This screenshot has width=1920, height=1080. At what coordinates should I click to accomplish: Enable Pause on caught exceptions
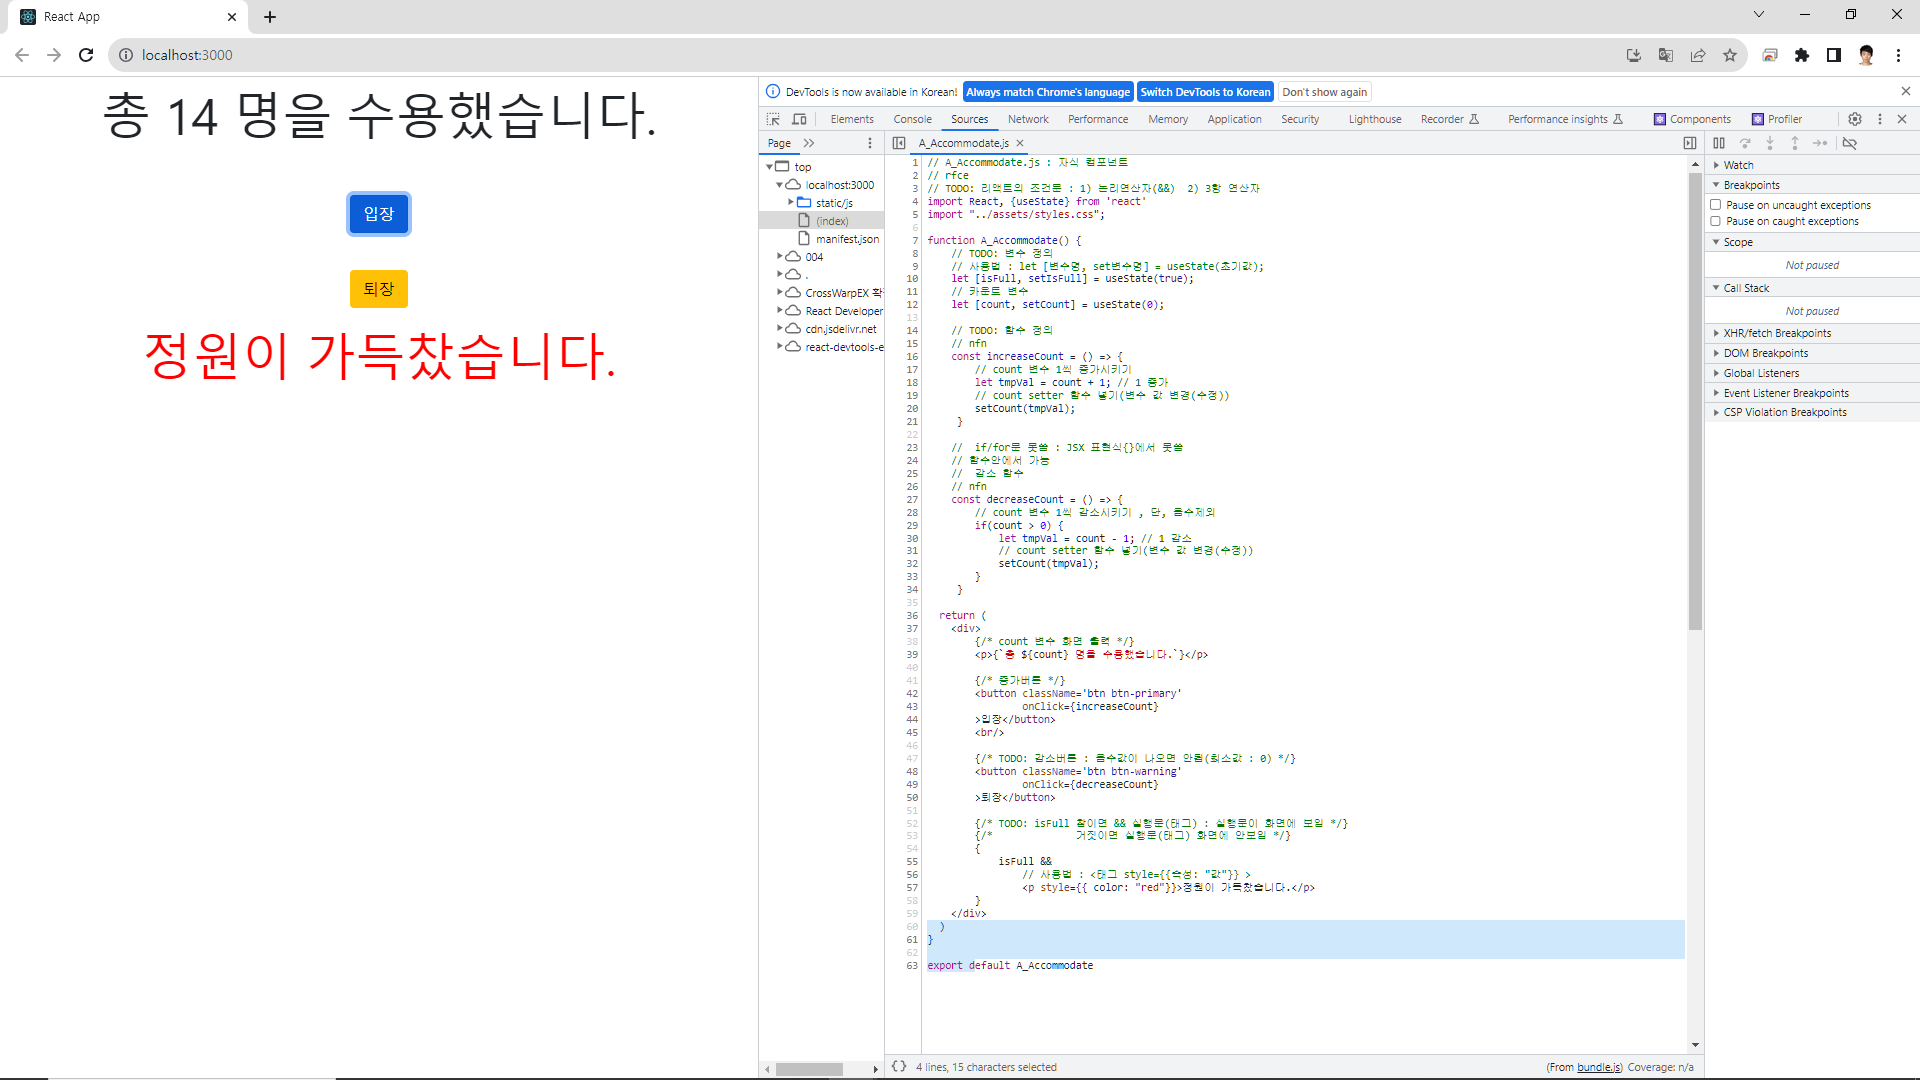click(x=1716, y=221)
